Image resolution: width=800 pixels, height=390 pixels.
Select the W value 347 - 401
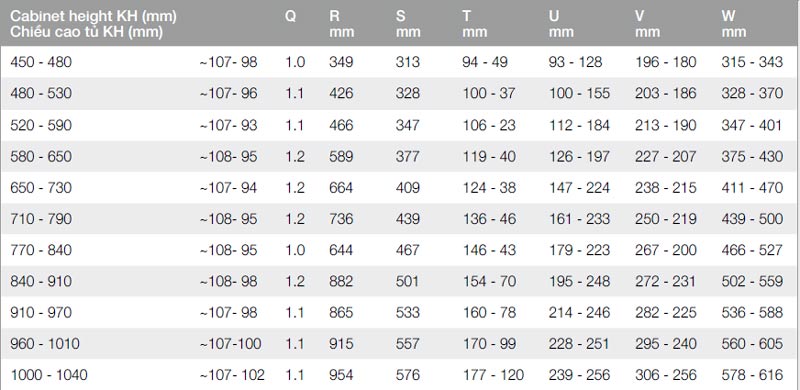(752, 125)
